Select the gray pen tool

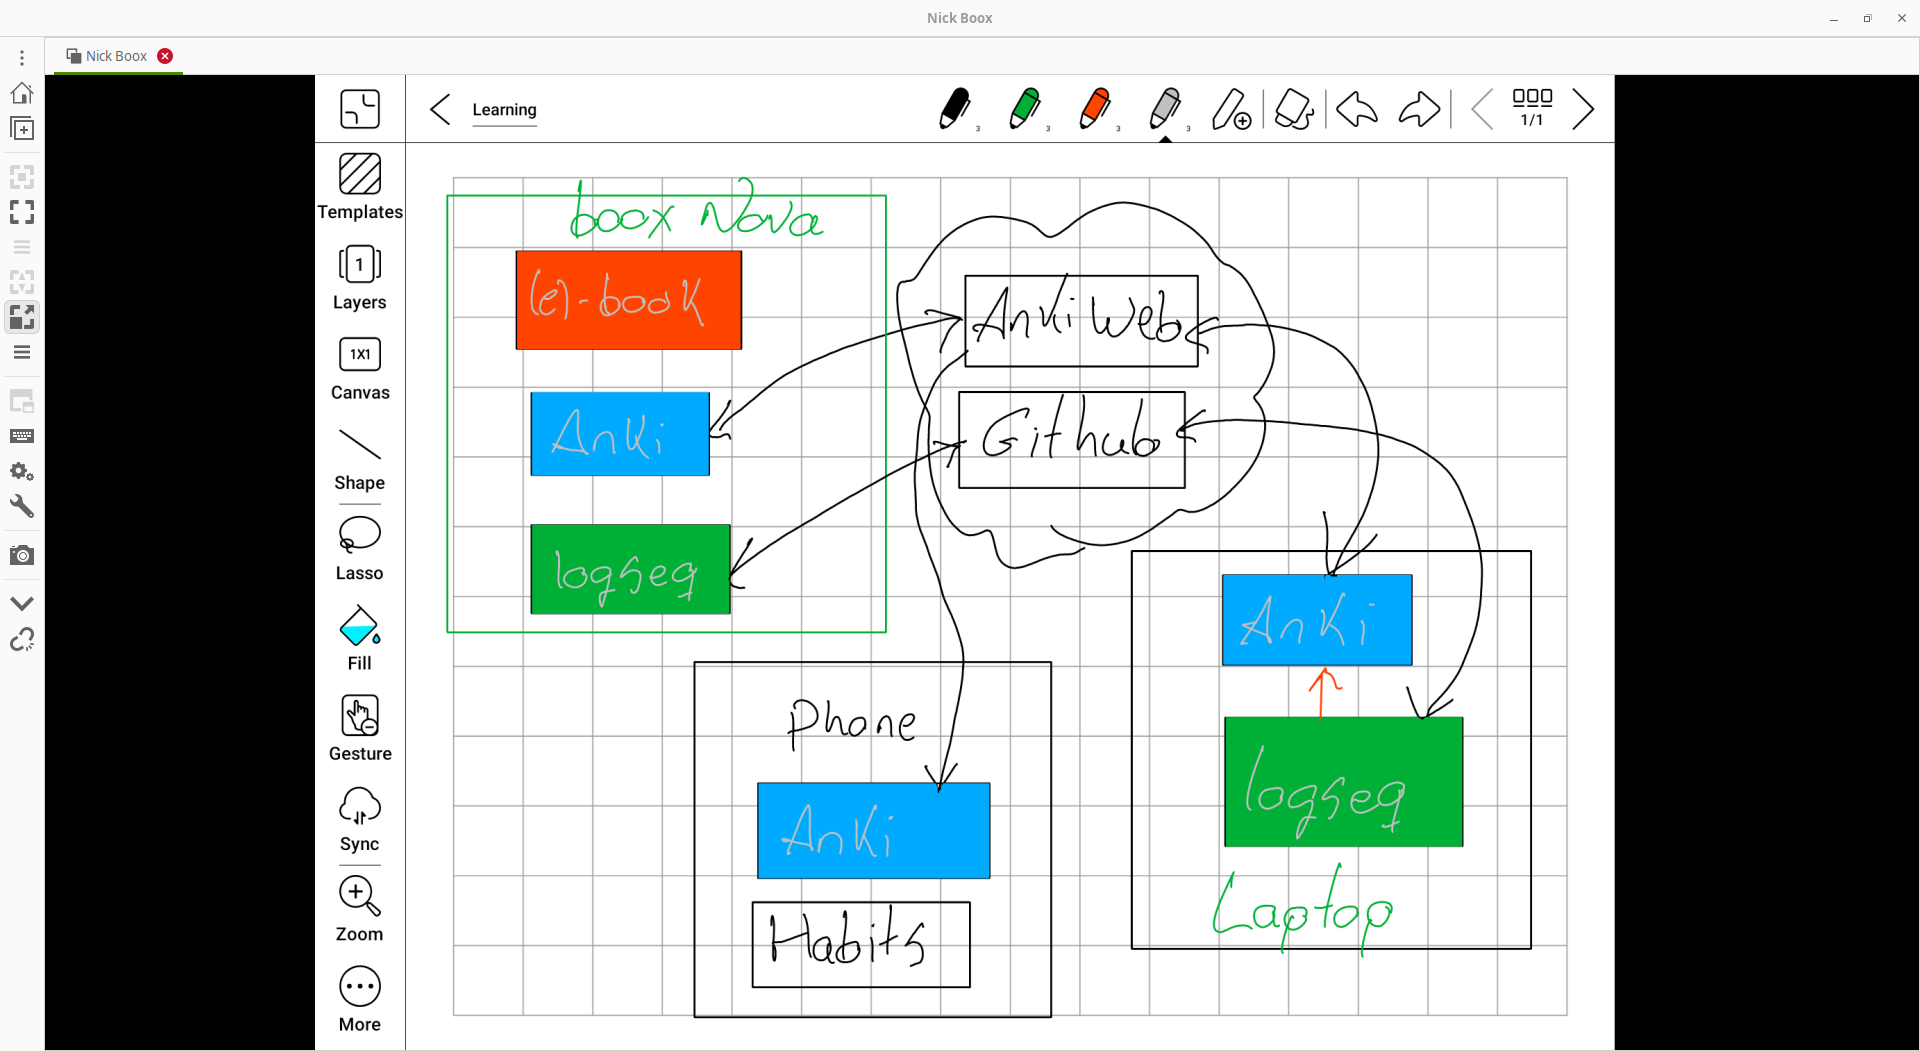pos(1165,109)
